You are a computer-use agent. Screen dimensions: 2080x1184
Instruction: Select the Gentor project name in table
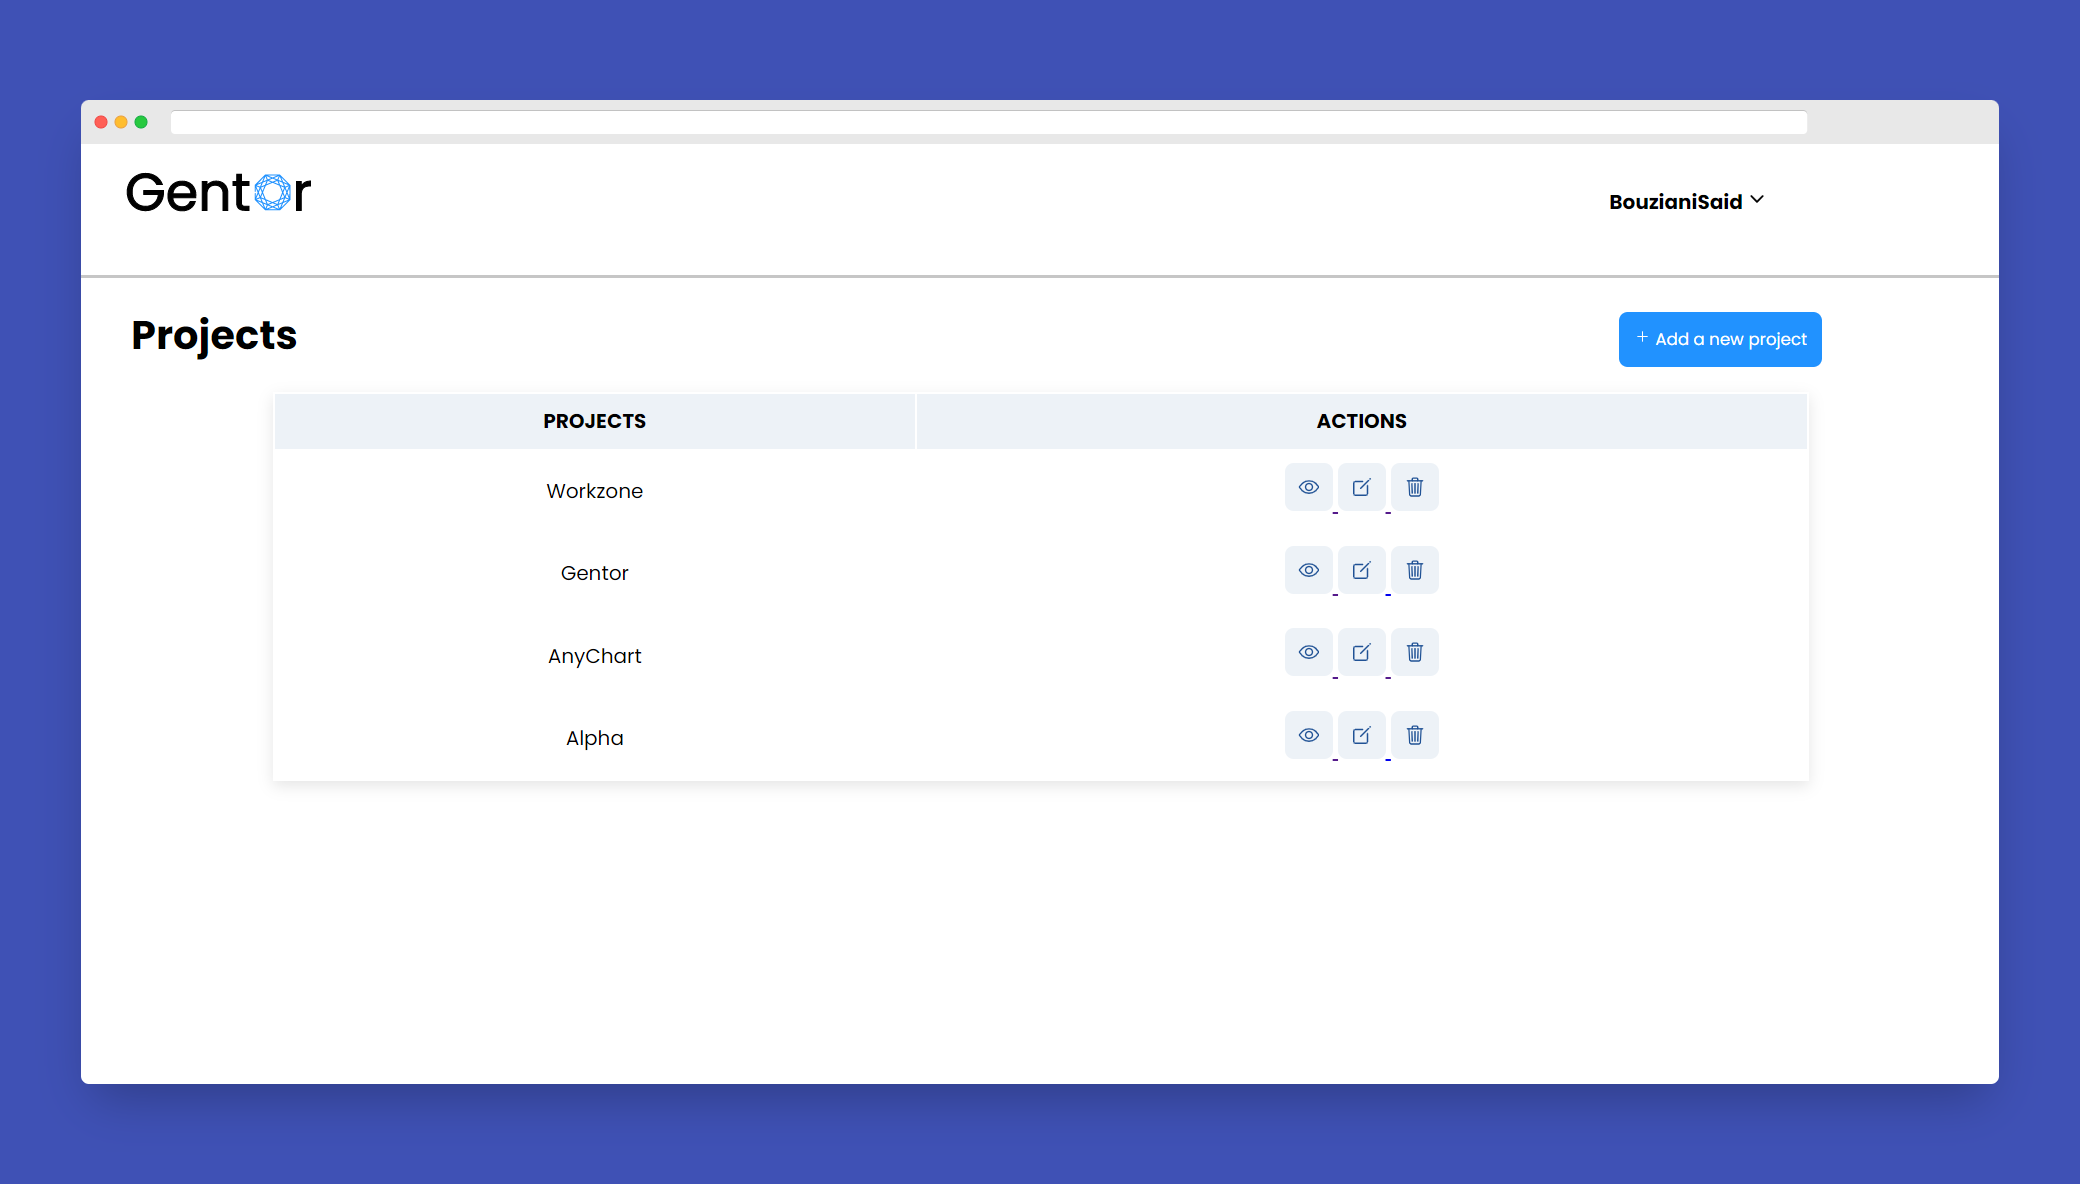(594, 573)
